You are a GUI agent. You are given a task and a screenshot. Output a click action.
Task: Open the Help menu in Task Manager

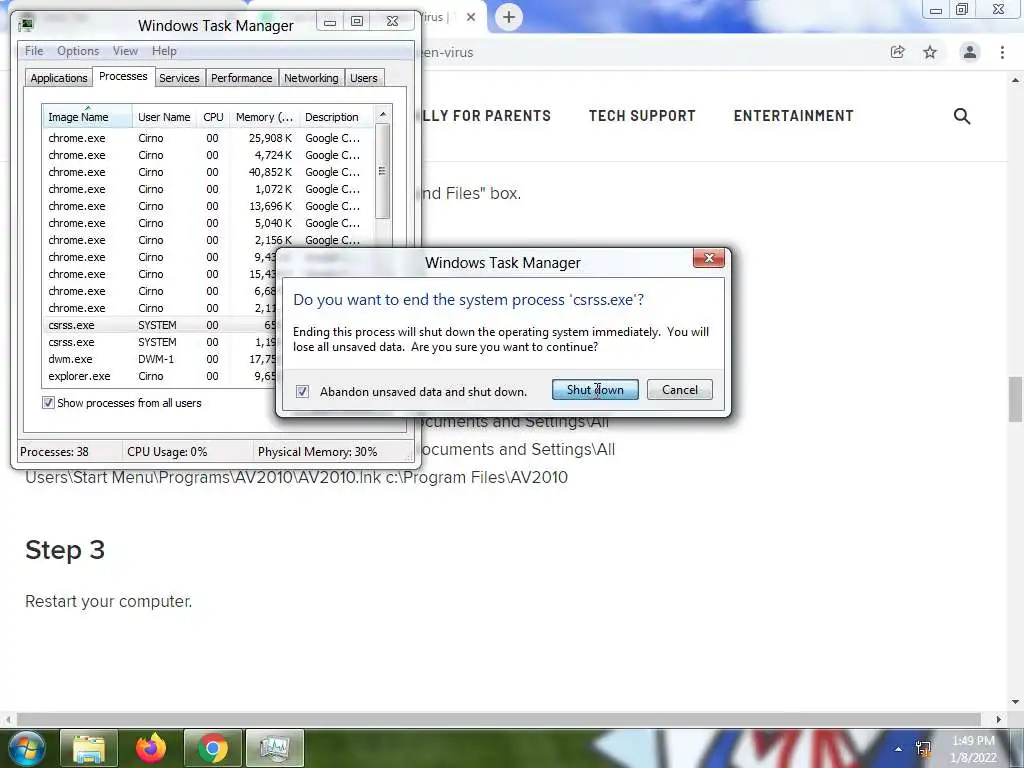164,51
